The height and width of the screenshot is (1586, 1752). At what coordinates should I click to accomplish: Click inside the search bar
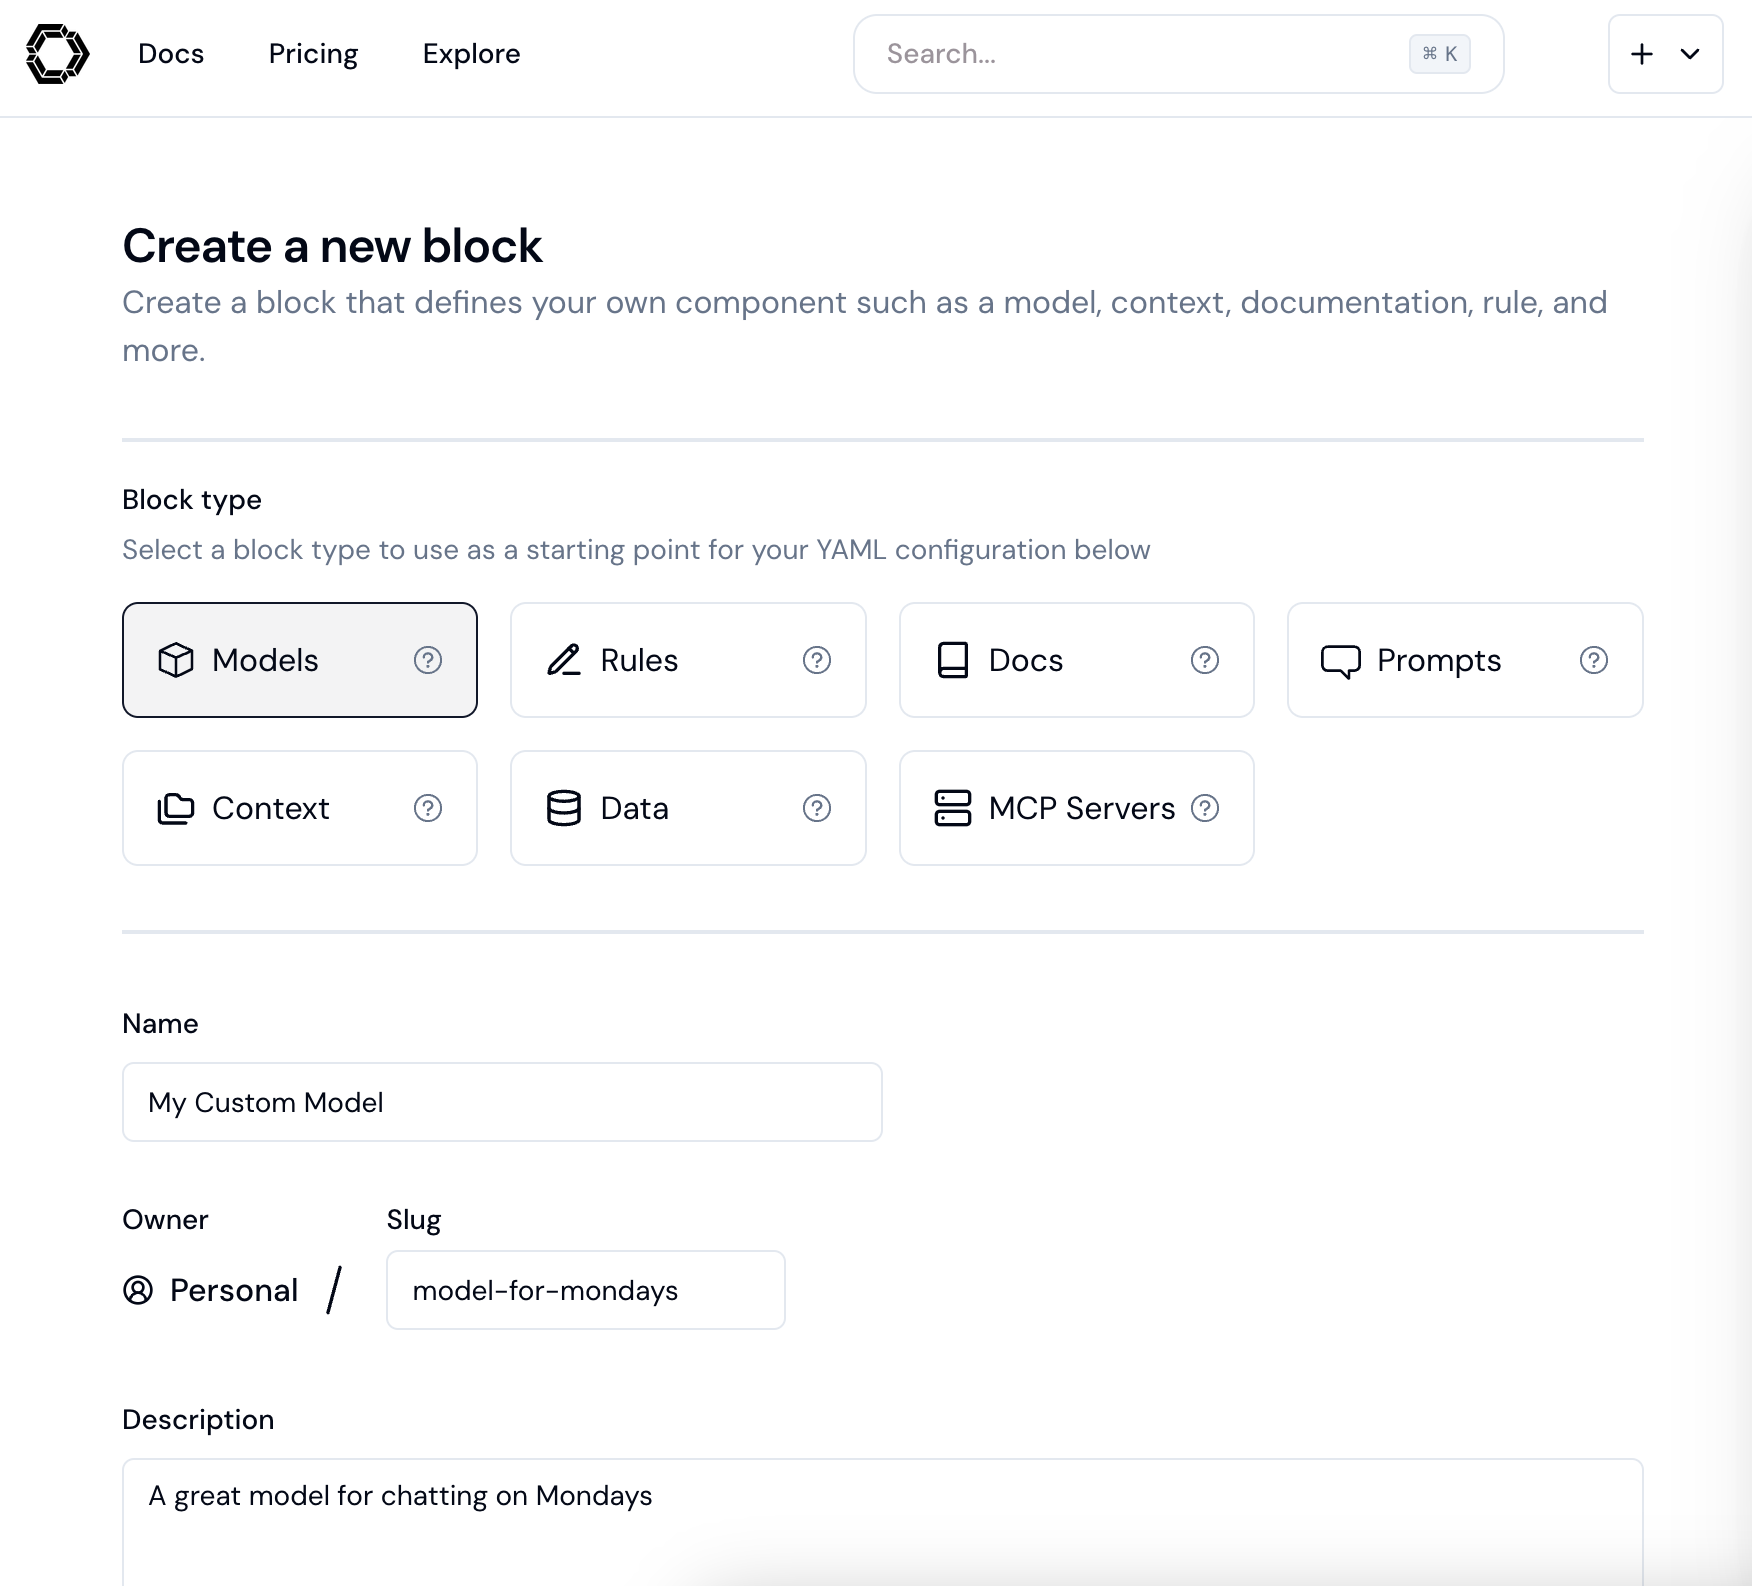click(1150, 54)
